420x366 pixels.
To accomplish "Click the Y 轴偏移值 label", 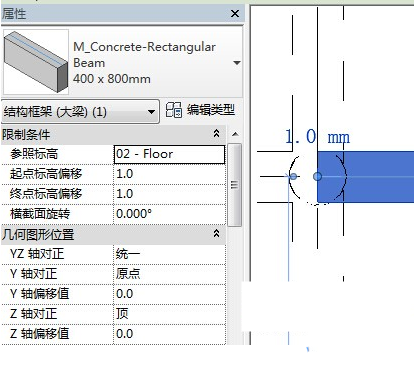I will (x=39, y=294).
